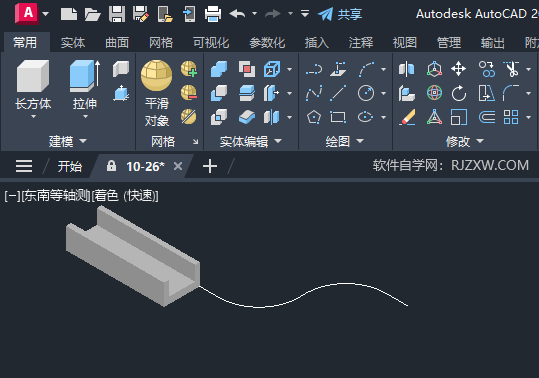Select the 3D Rotate gizmo icon
This screenshot has width=539, height=378.
(x=434, y=93)
